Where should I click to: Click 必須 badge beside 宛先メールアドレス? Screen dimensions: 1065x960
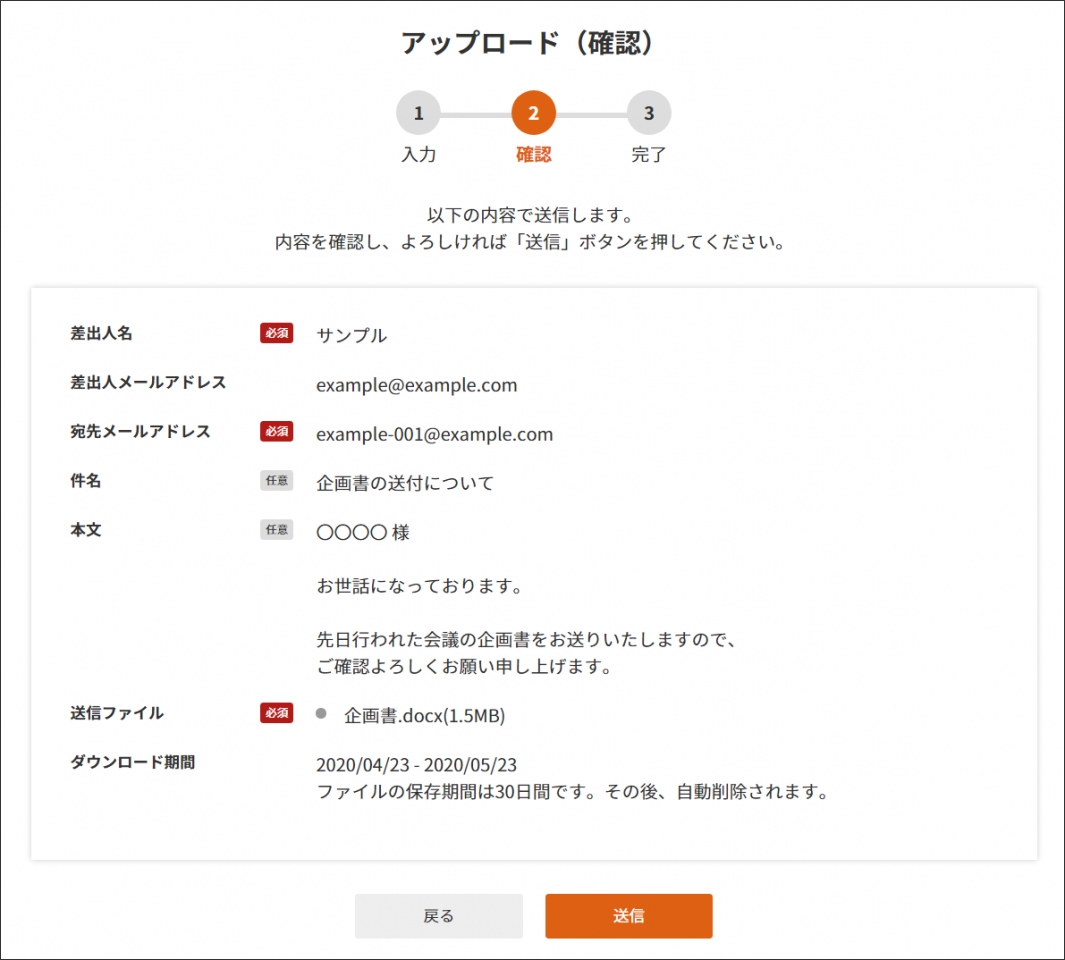[x=276, y=432]
